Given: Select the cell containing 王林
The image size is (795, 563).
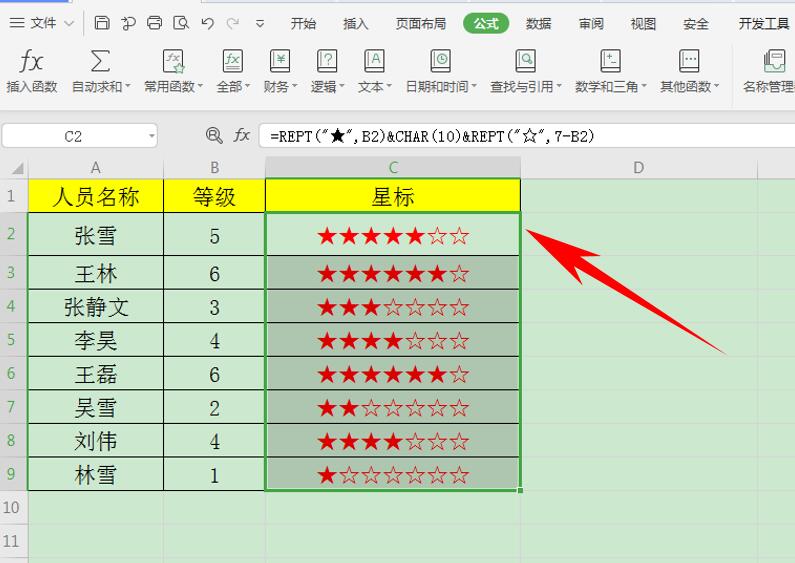Looking at the screenshot, I should (x=96, y=273).
